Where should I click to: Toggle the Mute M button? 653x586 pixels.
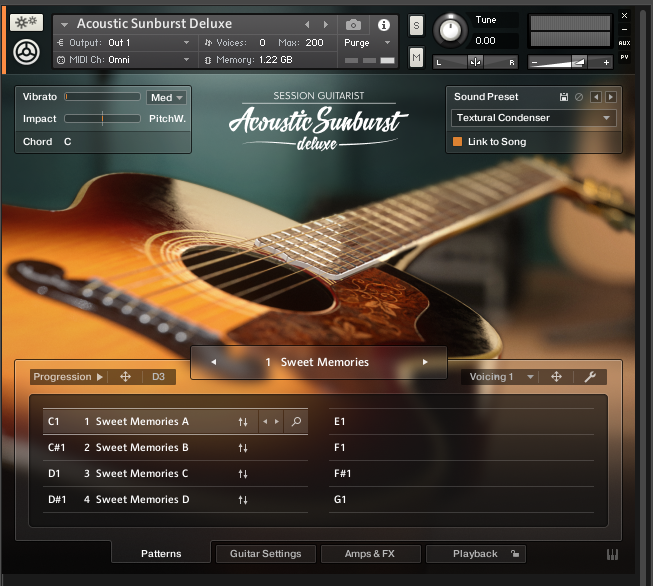pyautogui.click(x=416, y=57)
